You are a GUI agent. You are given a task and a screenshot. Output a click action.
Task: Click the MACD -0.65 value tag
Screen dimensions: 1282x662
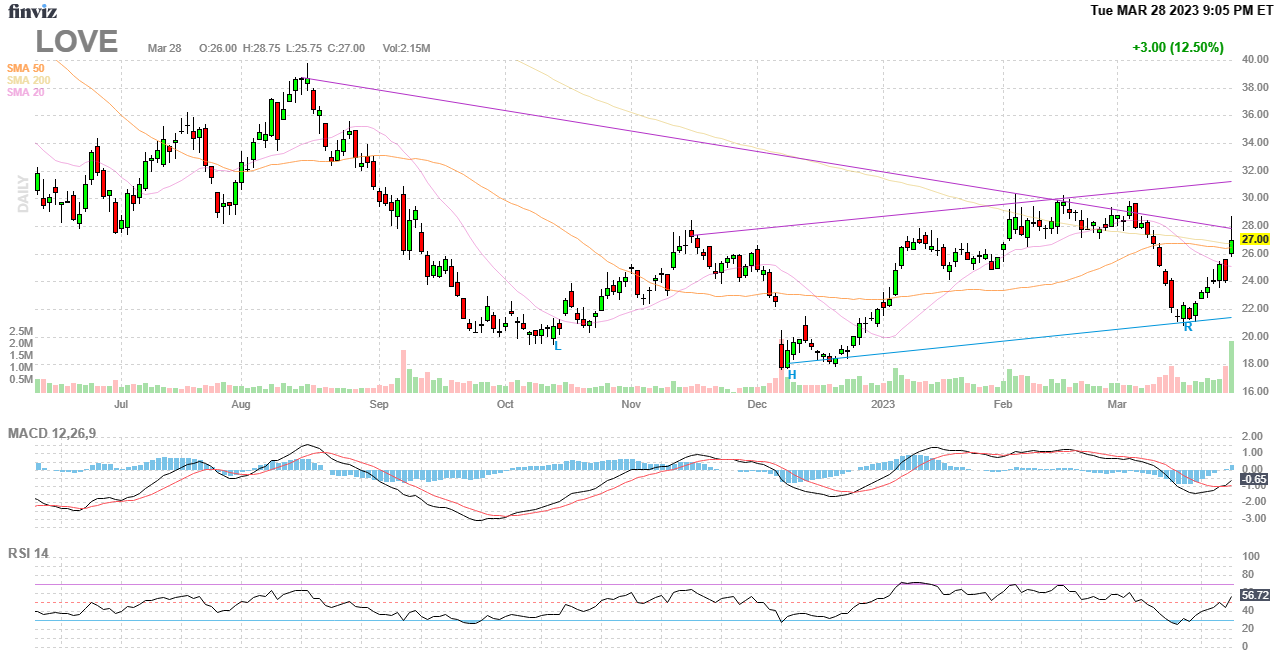(x=1254, y=479)
